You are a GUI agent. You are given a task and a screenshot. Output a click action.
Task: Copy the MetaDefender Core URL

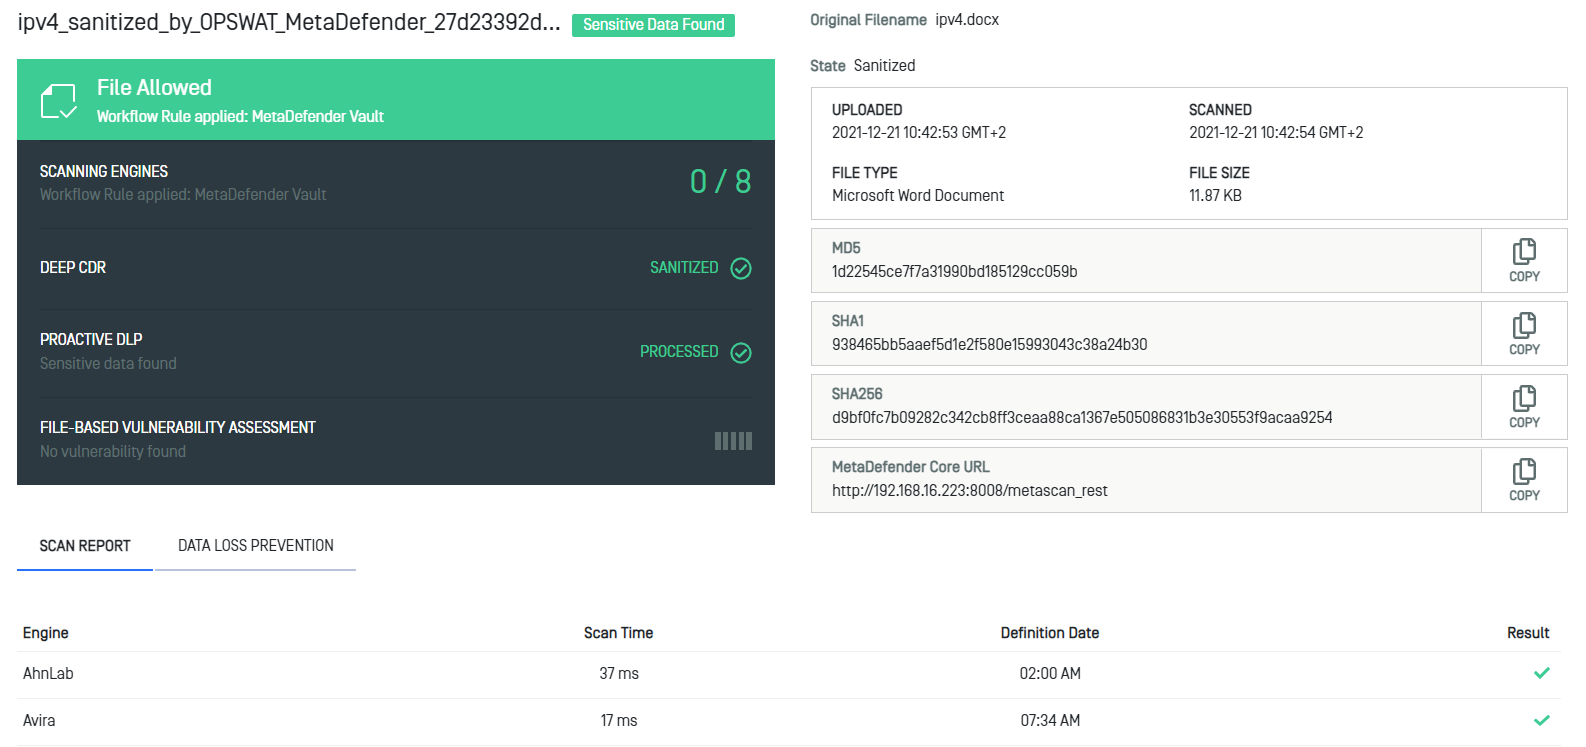tap(1524, 480)
